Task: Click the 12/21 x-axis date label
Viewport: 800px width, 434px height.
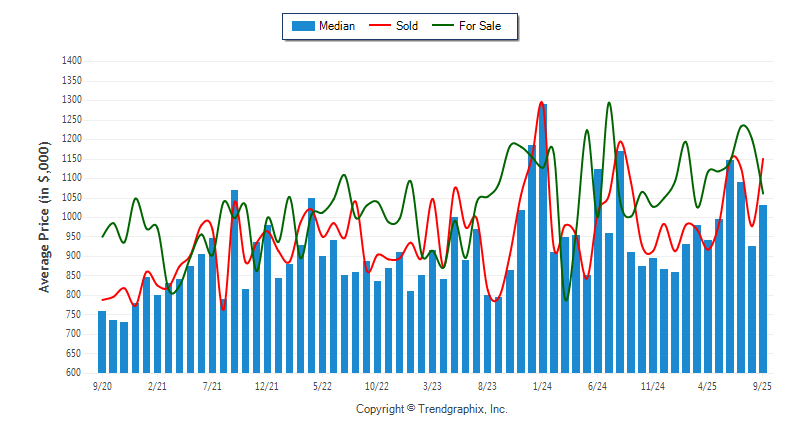Action: [x=267, y=385]
